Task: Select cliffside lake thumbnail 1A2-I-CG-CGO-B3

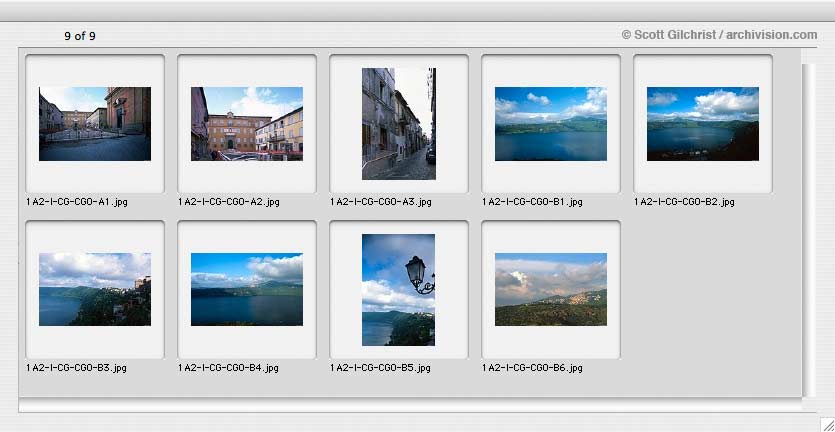Action: pyautogui.click(x=95, y=289)
